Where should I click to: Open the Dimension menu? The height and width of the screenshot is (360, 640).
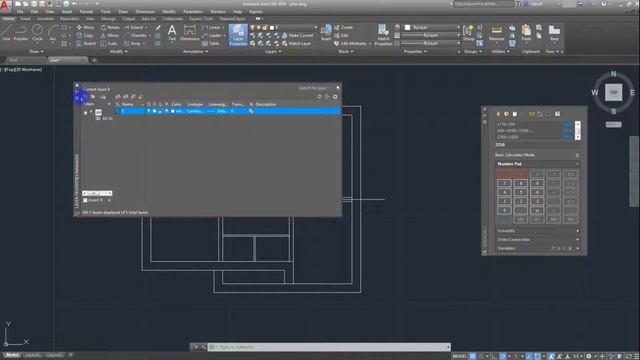[x=145, y=12]
